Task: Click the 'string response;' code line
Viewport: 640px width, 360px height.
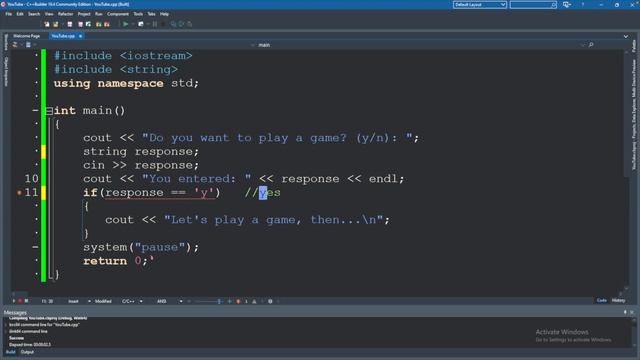Action: [x=141, y=152]
